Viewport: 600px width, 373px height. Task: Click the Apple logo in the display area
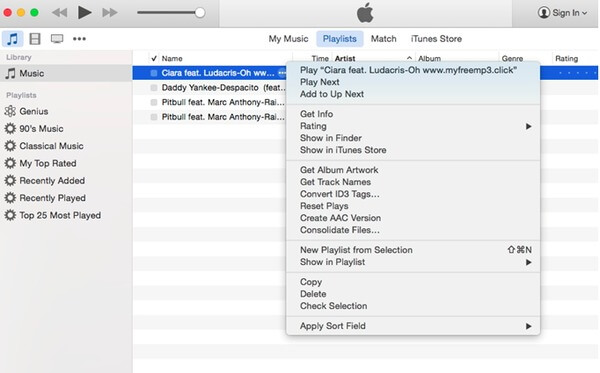tap(365, 13)
